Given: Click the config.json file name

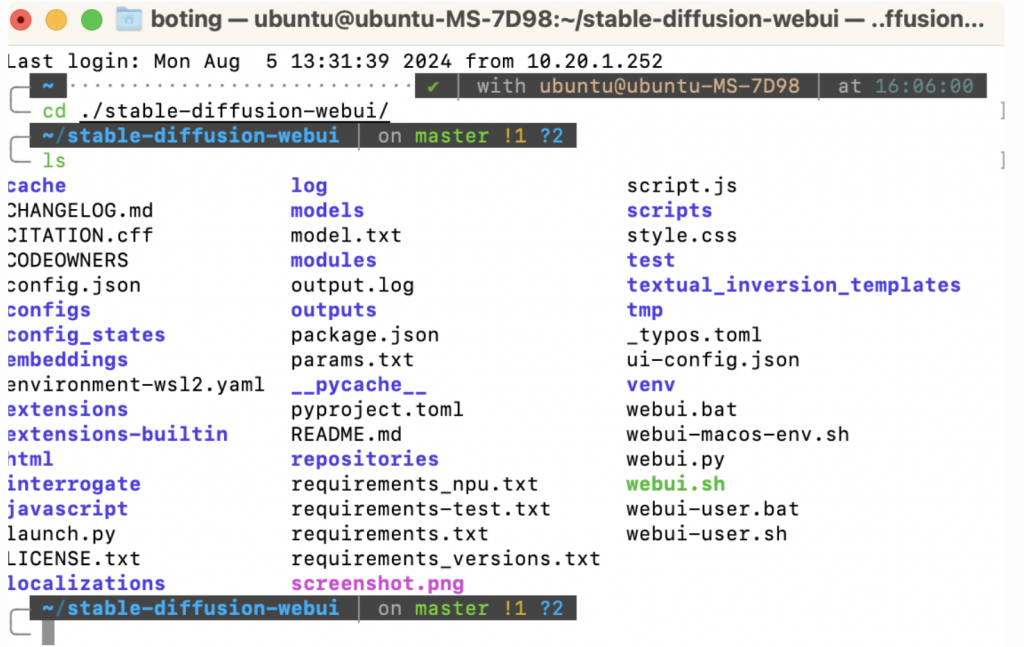Looking at the screenshot, I should [x=74, y=285].
